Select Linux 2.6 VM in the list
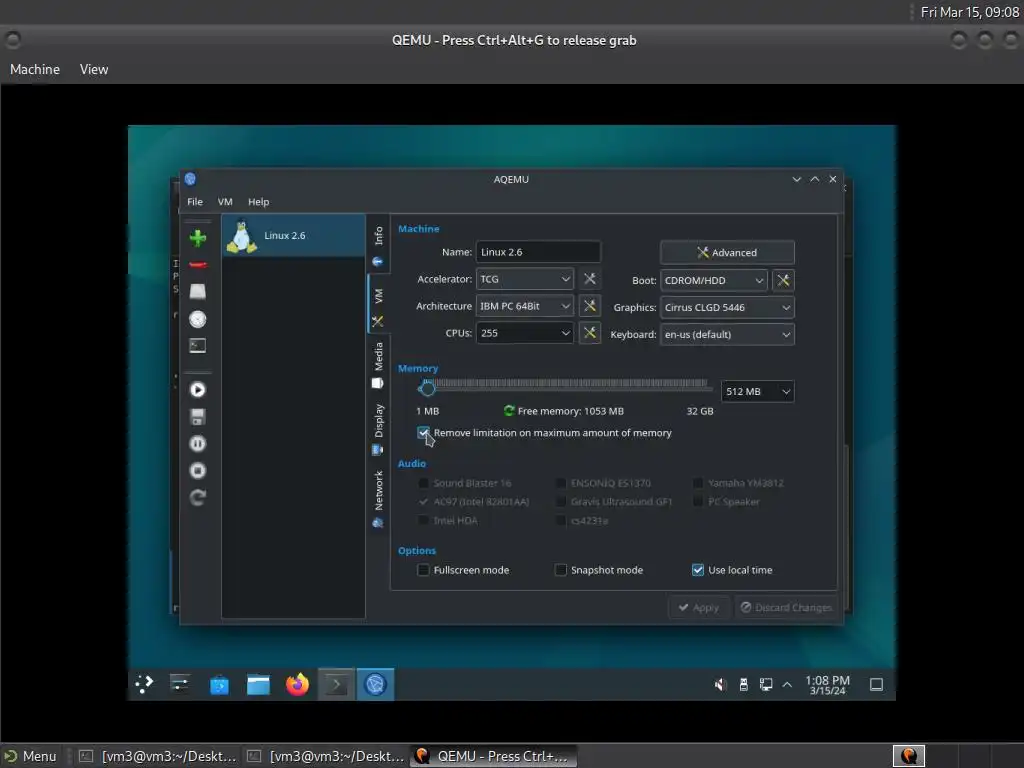 pos(293,235)
